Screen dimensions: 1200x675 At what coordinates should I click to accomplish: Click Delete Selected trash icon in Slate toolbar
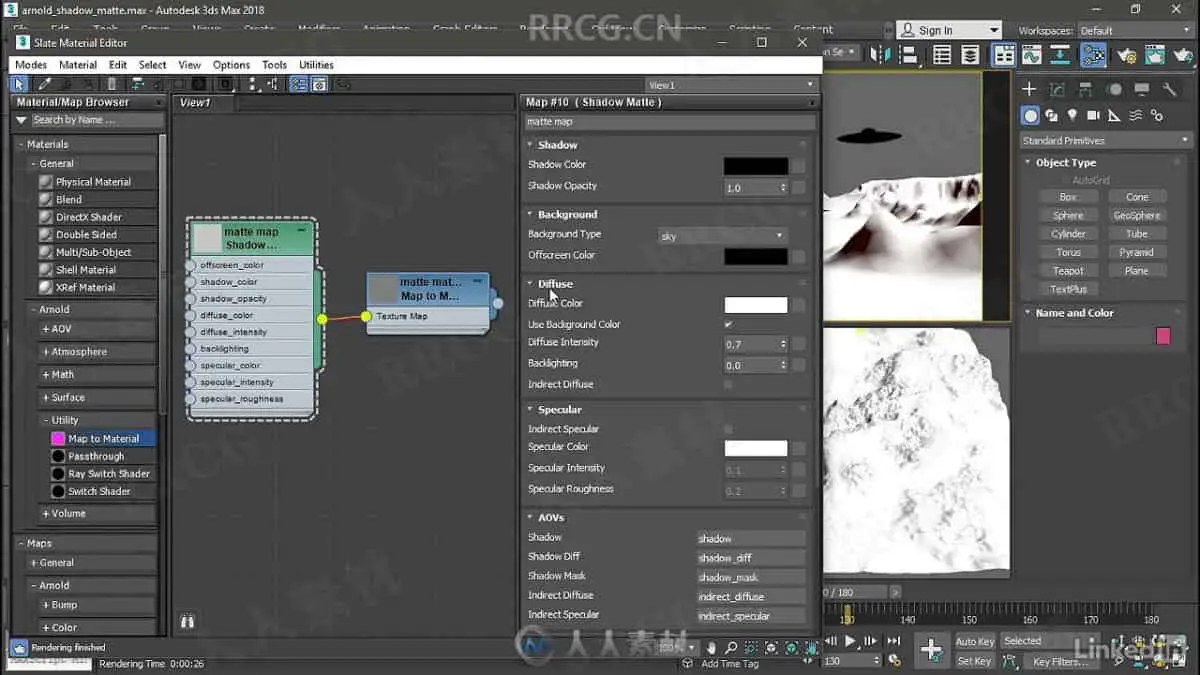[112, 84]
